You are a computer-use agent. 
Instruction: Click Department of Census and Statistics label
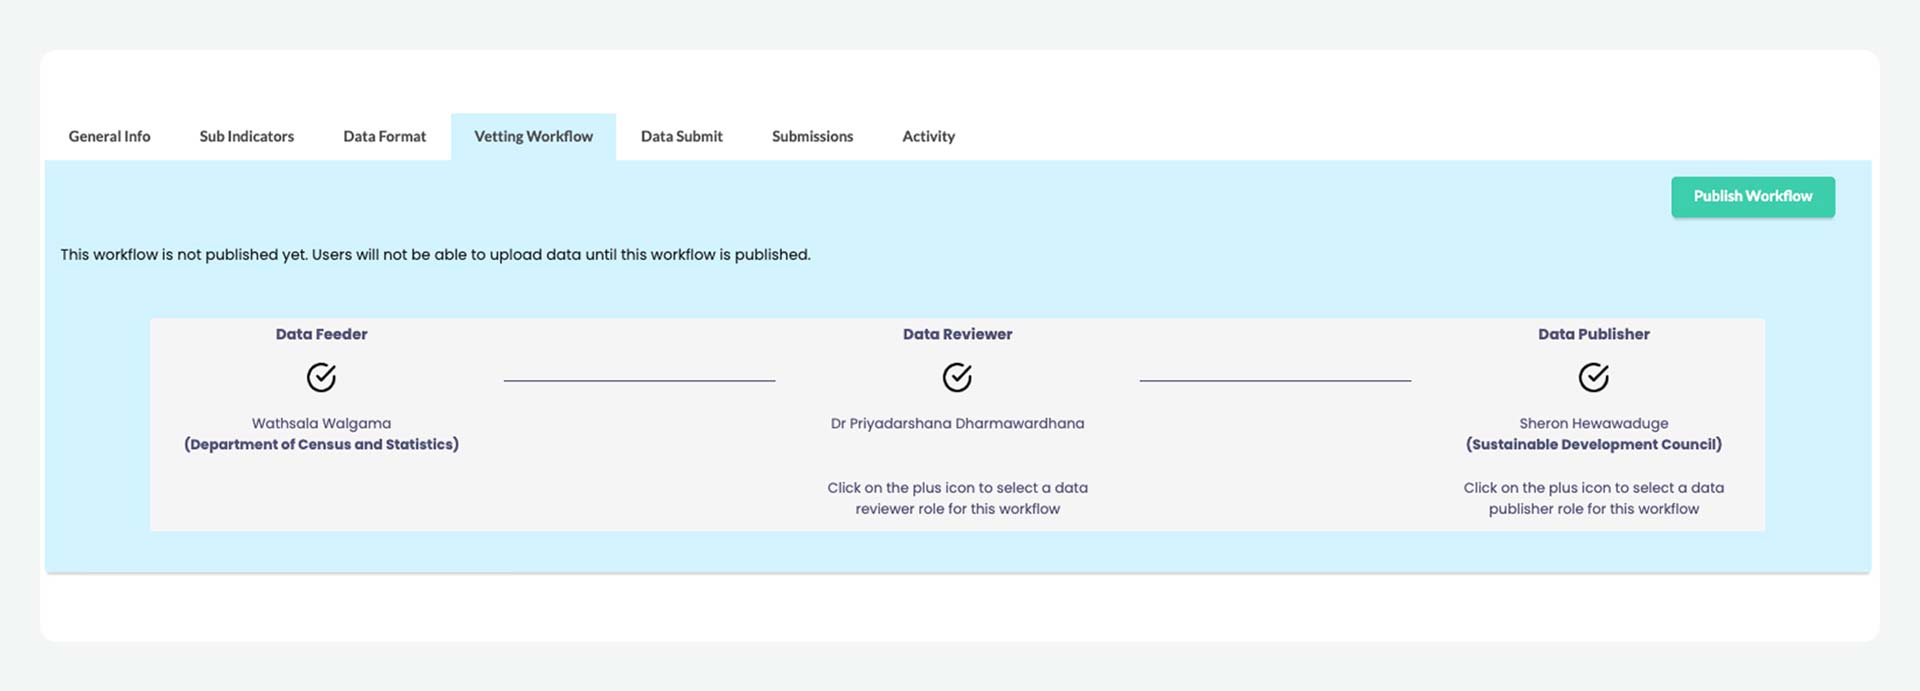(x=321, y=444)
